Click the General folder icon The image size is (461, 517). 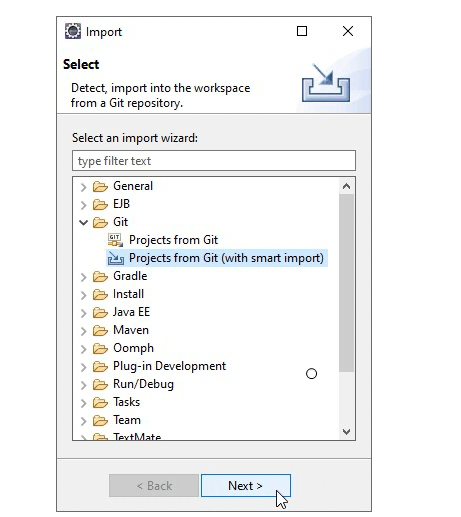point(100,186)
